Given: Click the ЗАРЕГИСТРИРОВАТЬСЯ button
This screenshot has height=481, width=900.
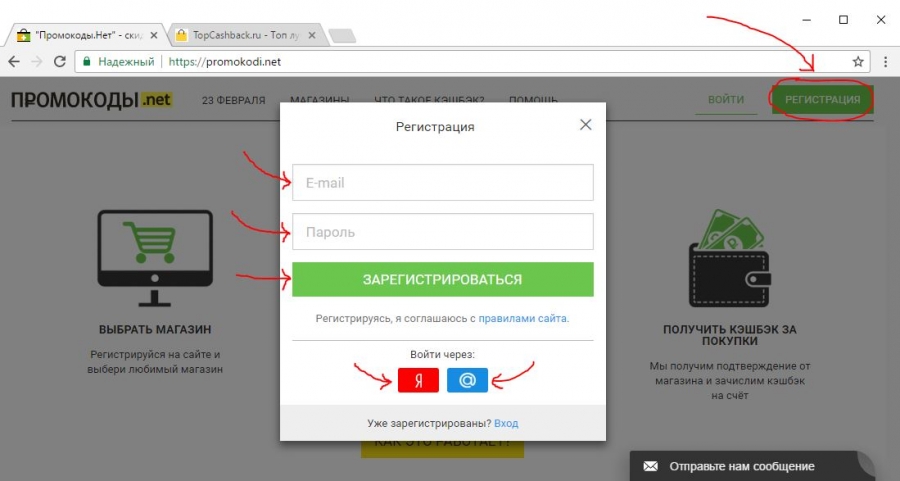Looking at the screenshot, I should pos(443,280).
